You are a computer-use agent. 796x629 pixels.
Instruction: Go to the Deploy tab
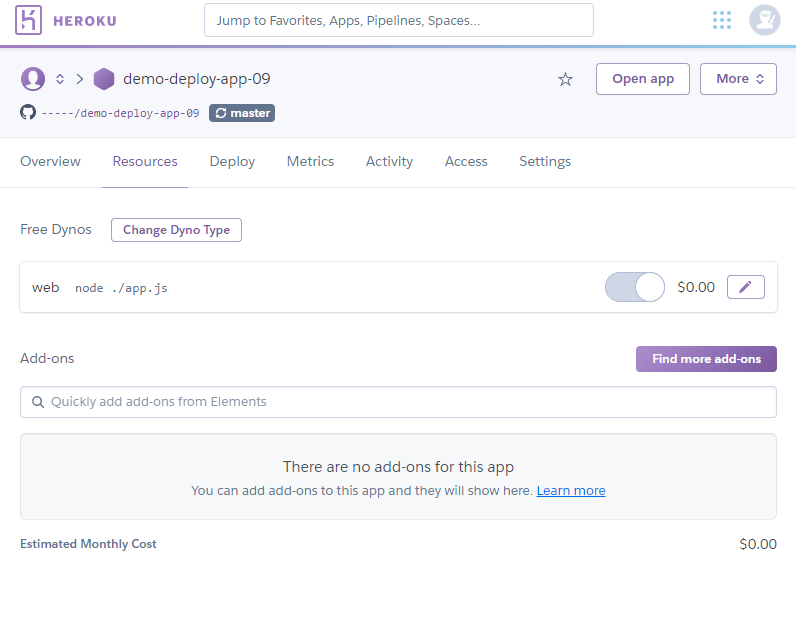click(232, 161)
